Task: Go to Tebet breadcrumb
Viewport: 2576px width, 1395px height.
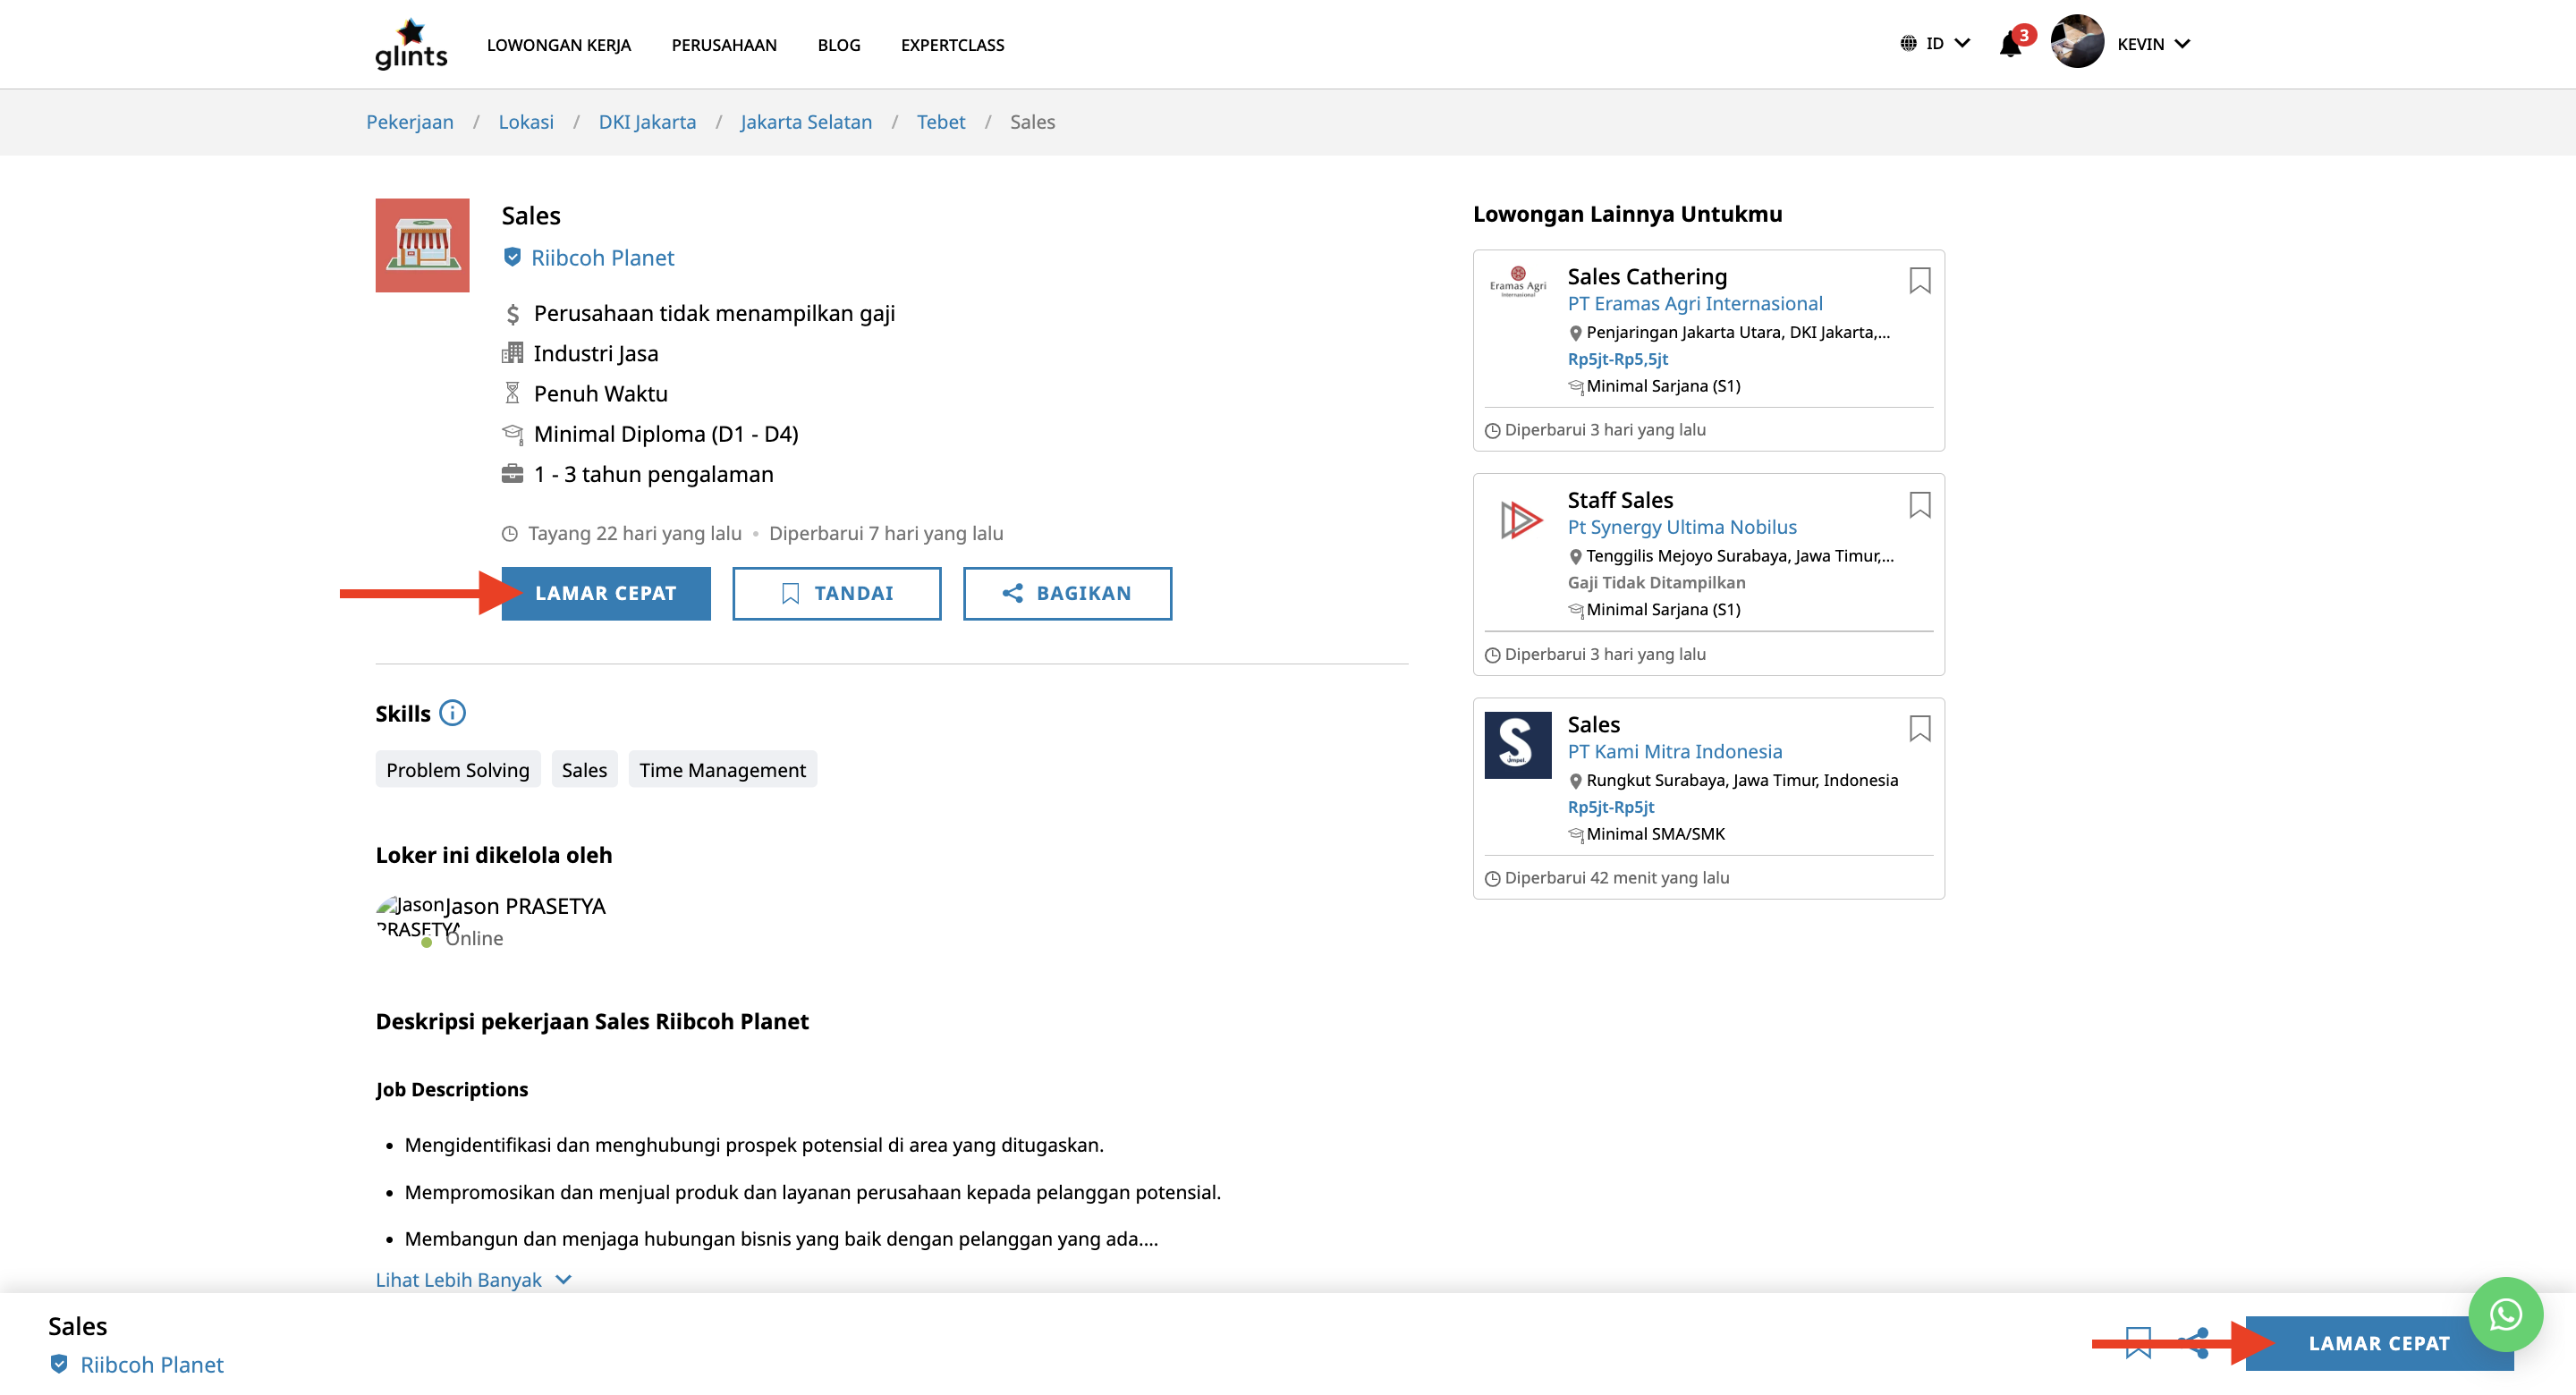Action: tap(941, 122)
